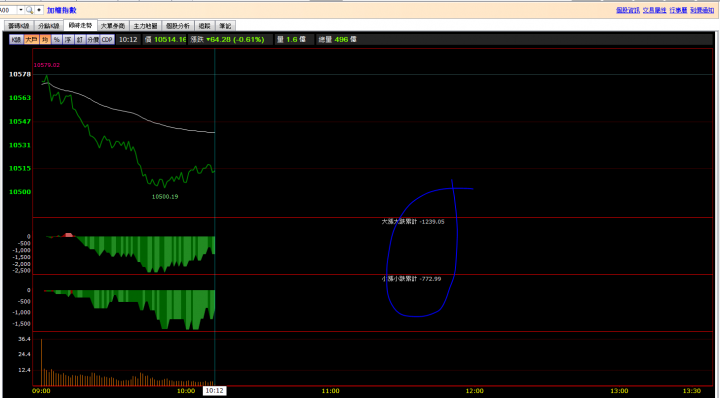
Task: Toggle the 分價 price distribution button
Action: point(93,40)
